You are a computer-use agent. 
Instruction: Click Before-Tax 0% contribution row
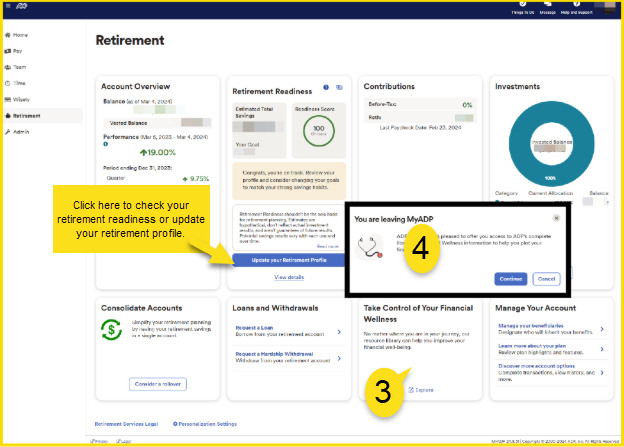tap(420, 104)
